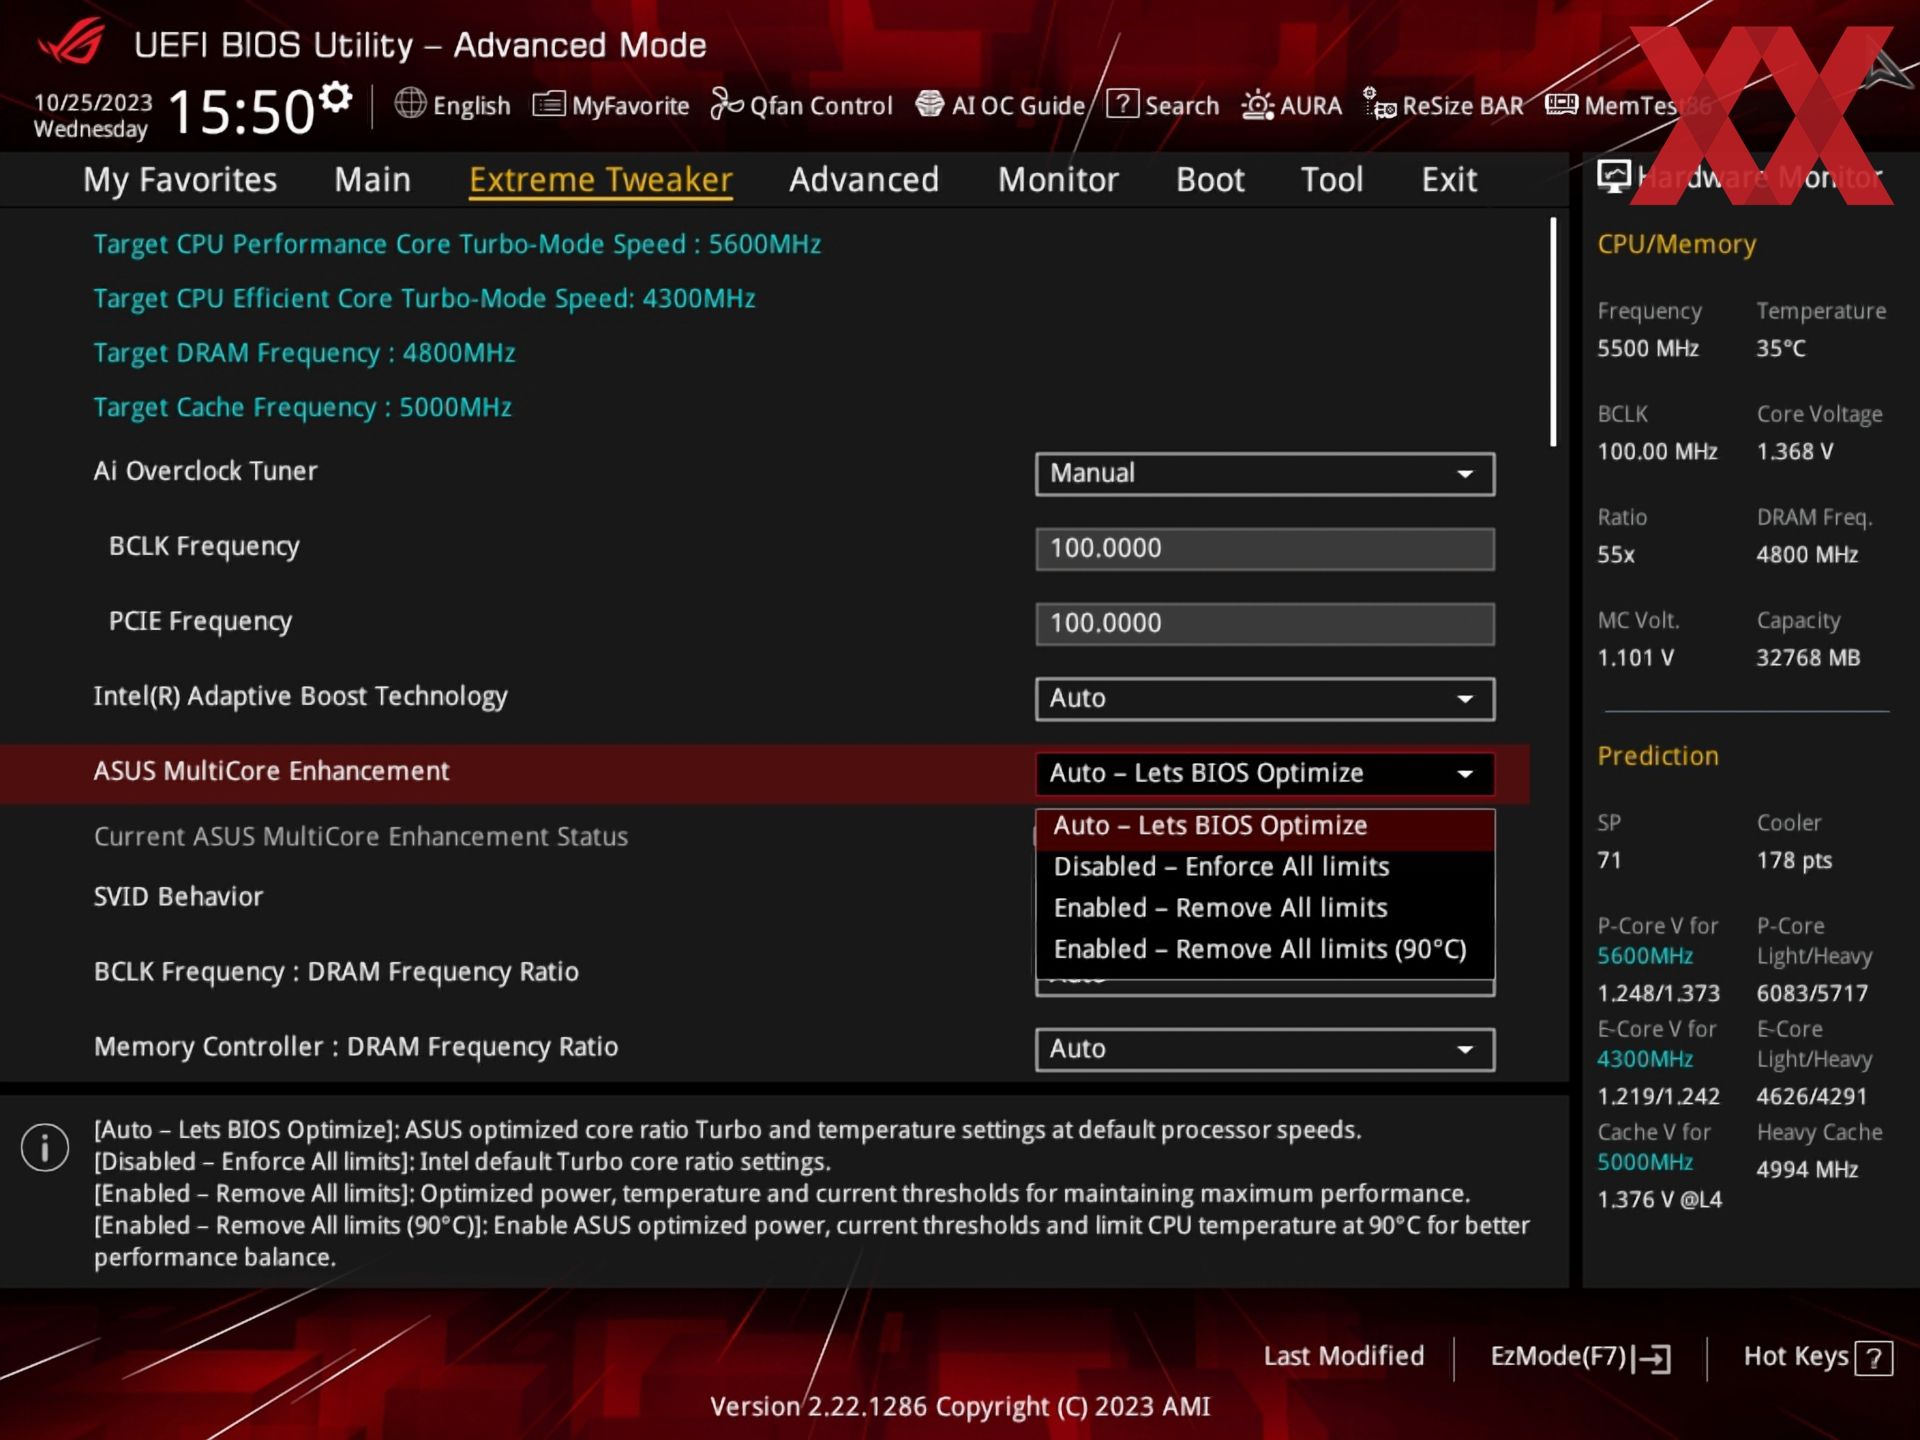Click Target CPU Efficient Core Turbo-Mode Speed text
This screenshot has width=1920, height=1440.
(x=424, y=298)
